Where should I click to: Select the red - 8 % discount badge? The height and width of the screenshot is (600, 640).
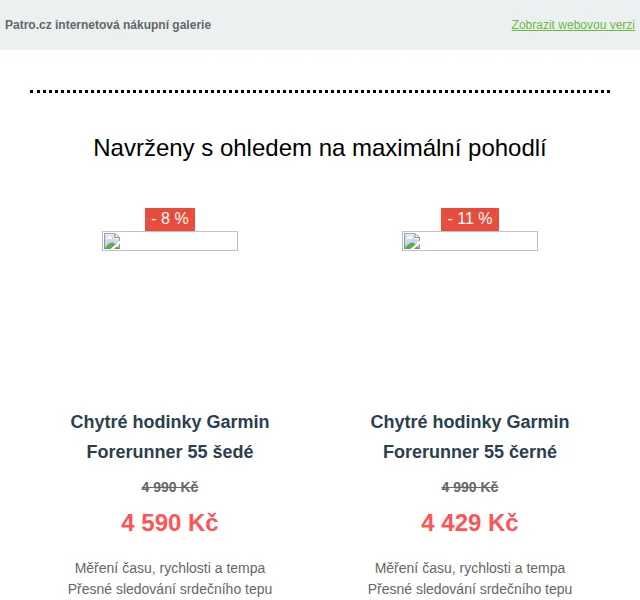(x=170, y=219)
